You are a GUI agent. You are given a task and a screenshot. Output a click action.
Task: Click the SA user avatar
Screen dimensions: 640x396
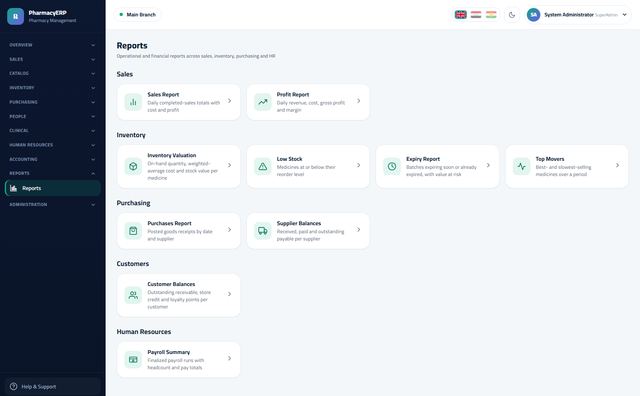click(533, 15)
